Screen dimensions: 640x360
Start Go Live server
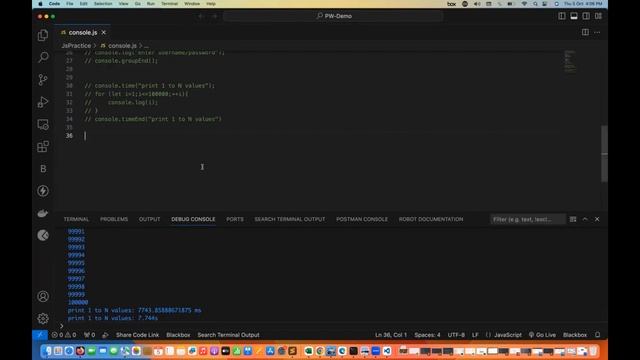pos(542,335)
